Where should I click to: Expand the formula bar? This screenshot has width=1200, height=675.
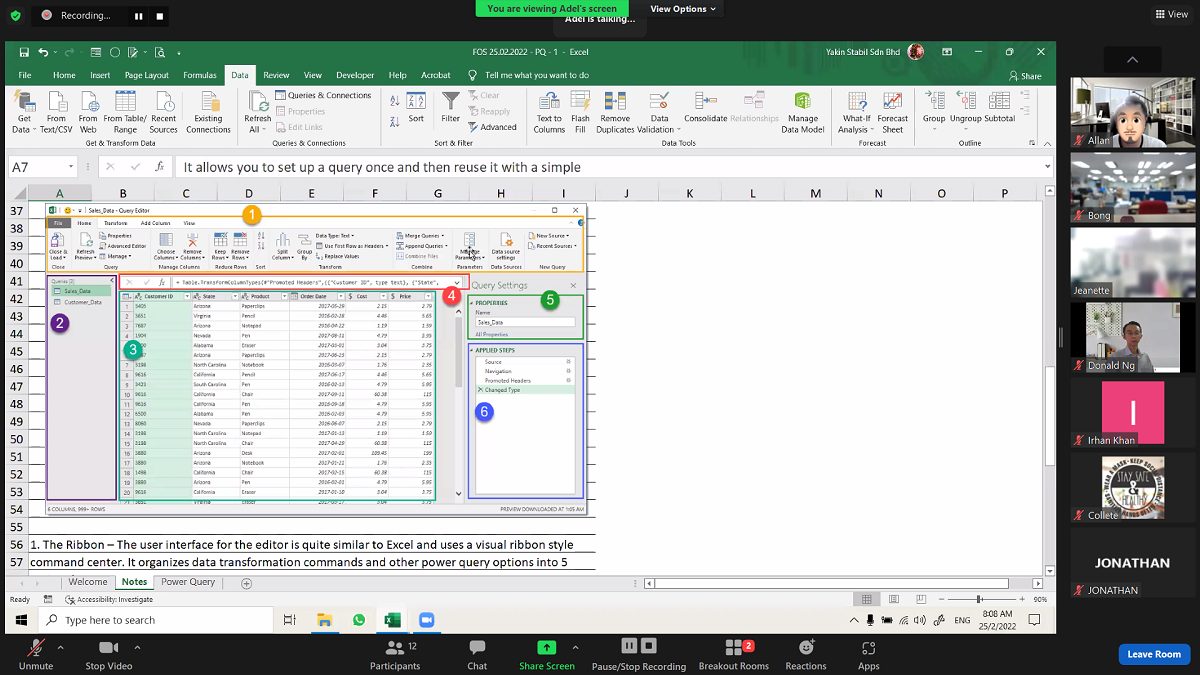1046,167
